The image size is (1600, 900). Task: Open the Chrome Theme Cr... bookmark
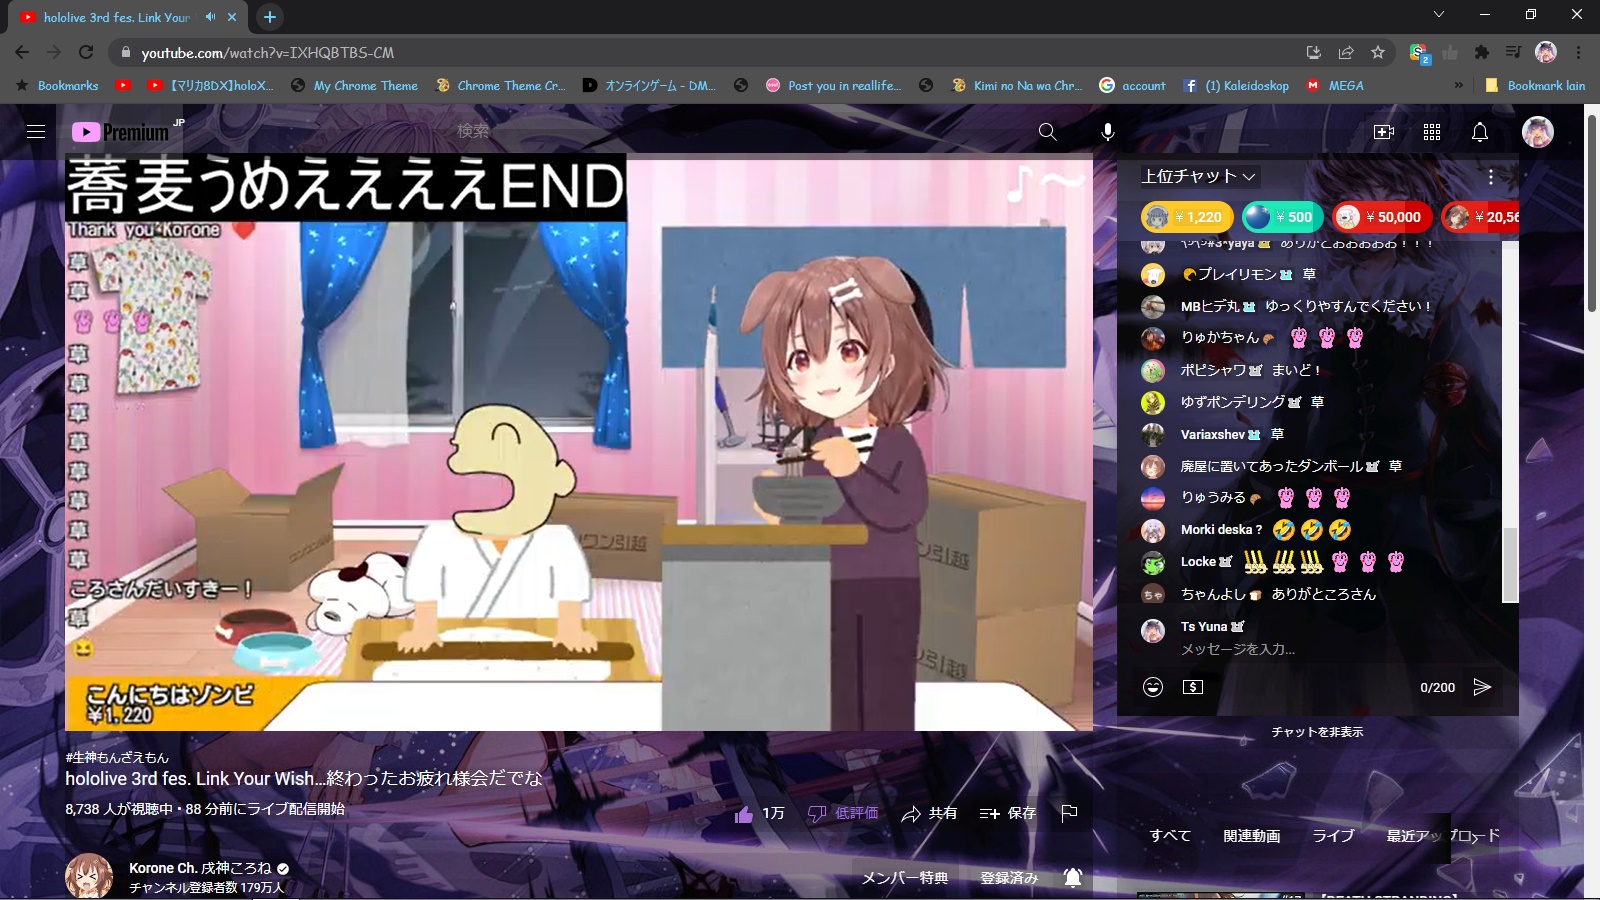tap(500, 86)
